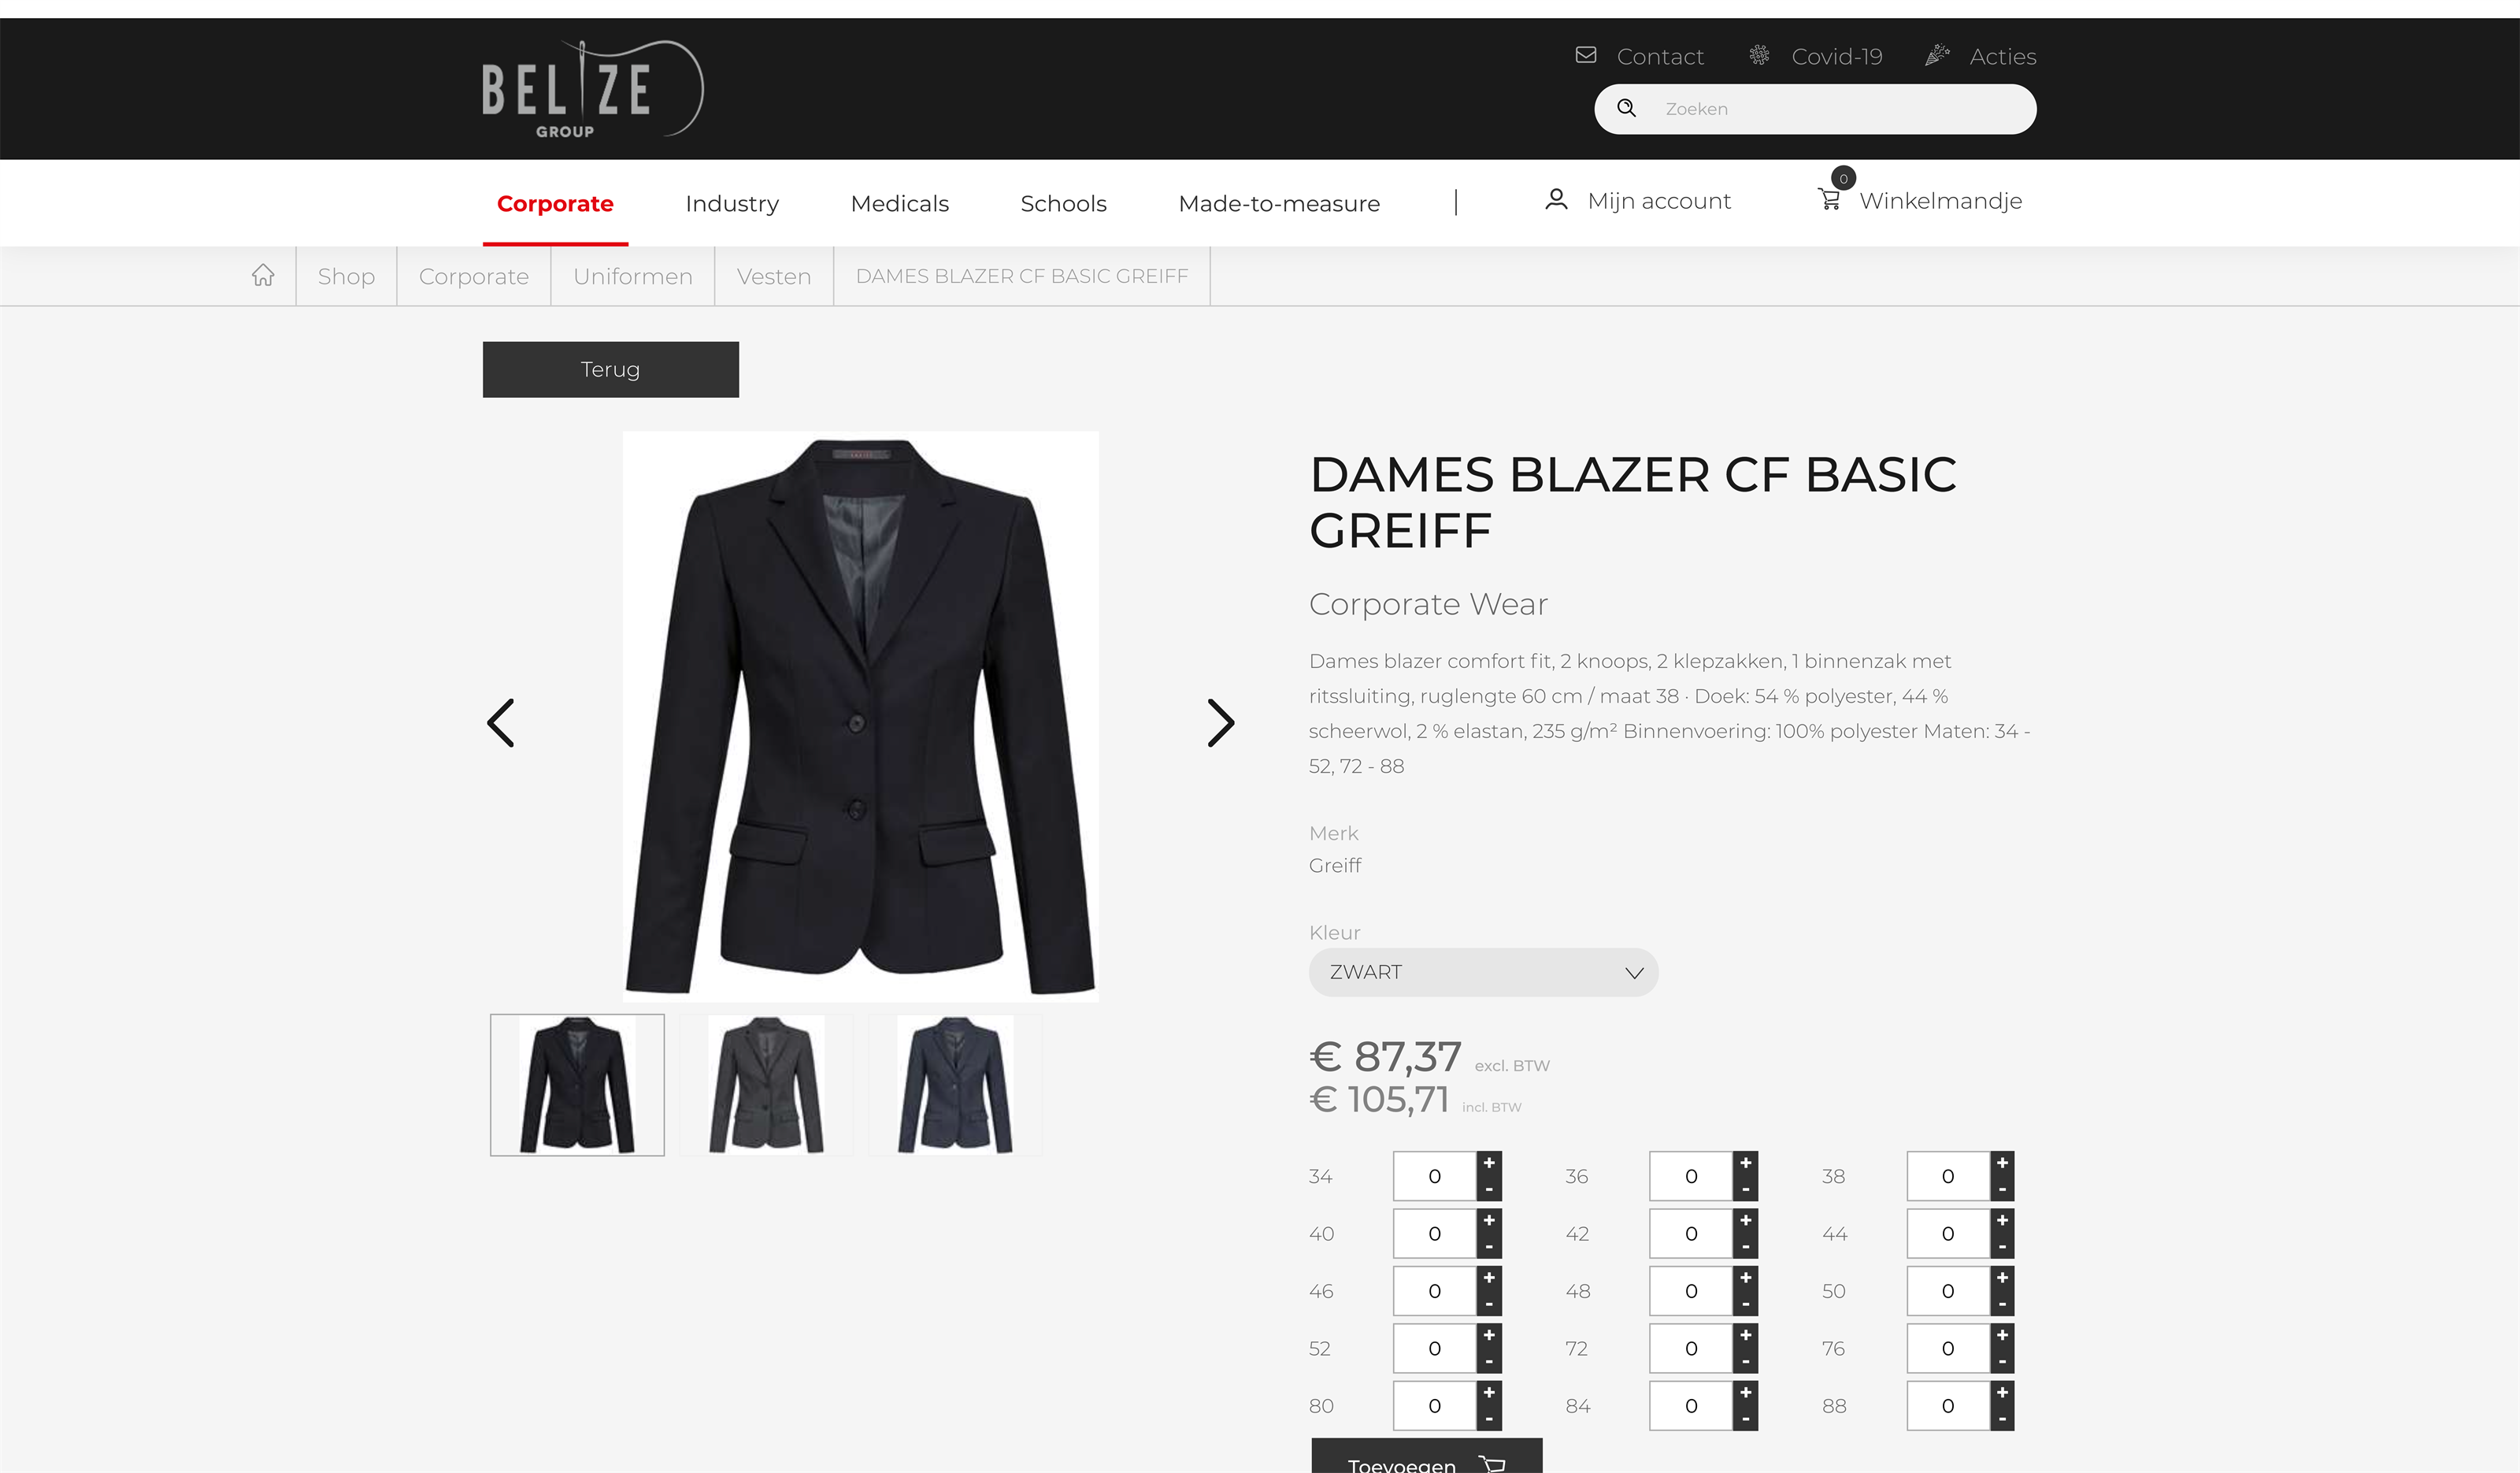Click the search magnifier icon
The height and width of the screenshot is (1473, 2520).
(x=1626, y=108)
